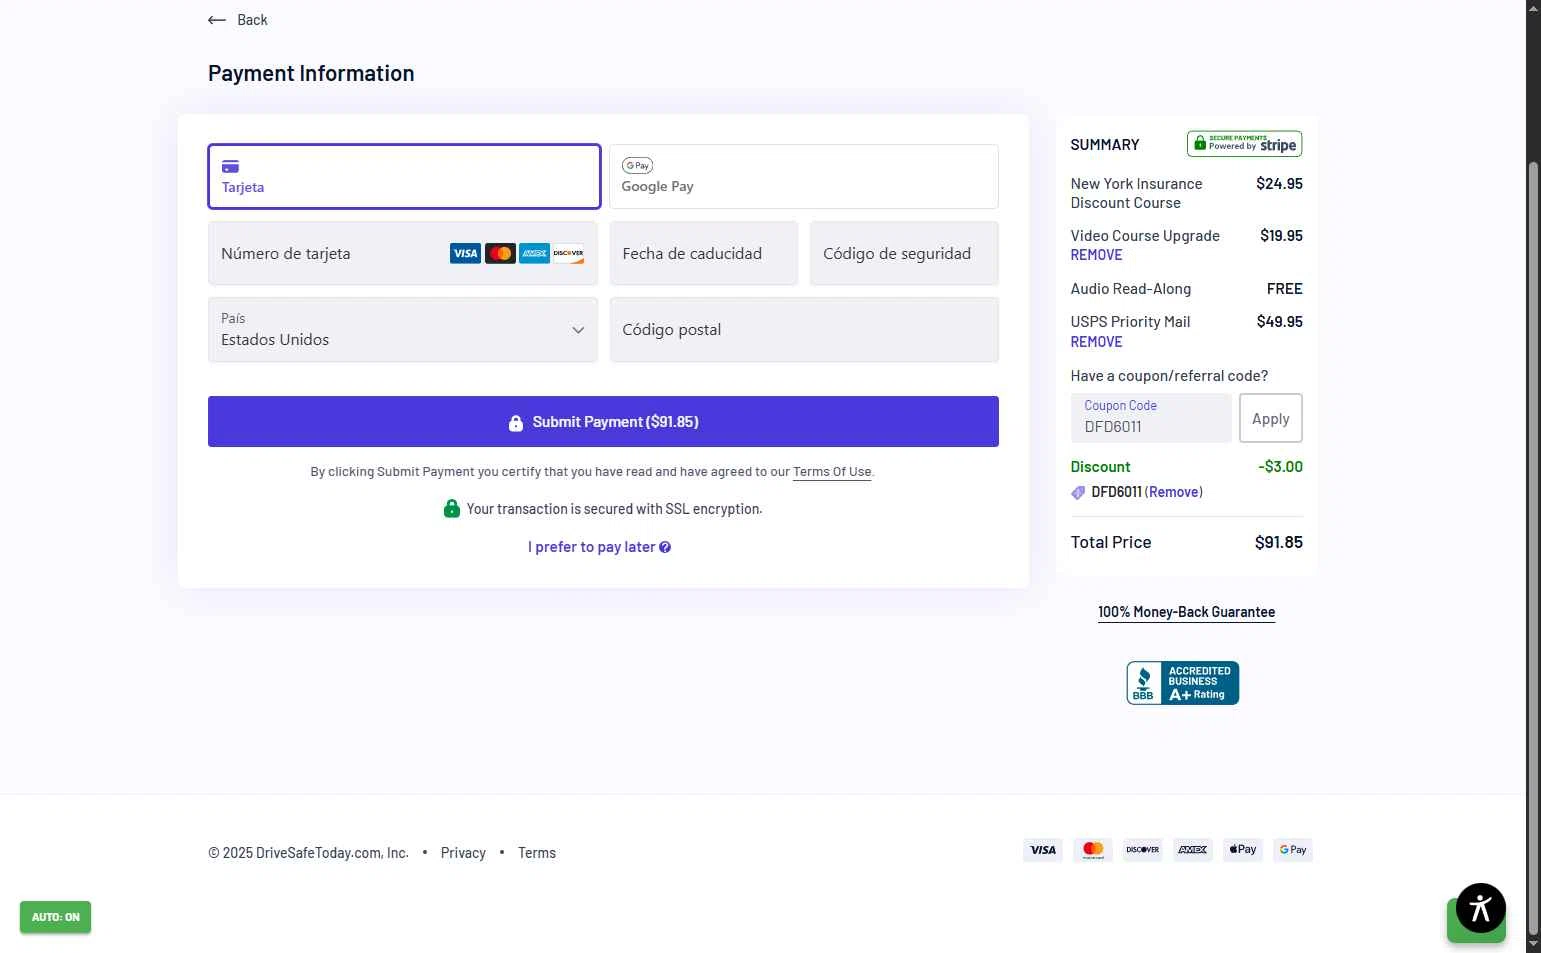Click the footer Mastercard icon

point(1093,850)
